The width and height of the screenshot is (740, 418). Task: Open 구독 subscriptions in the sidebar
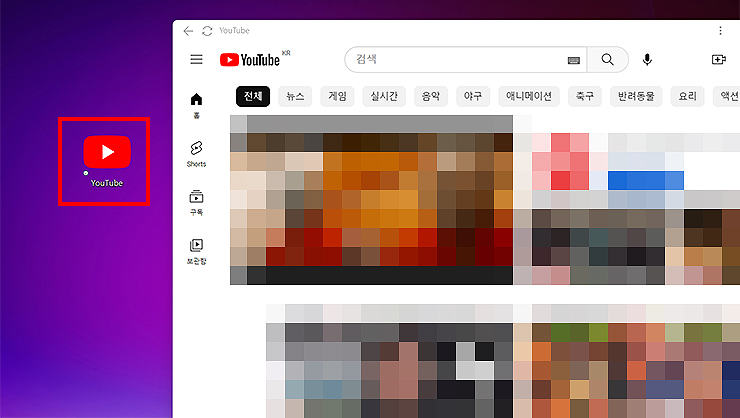[x=196, y=202]
